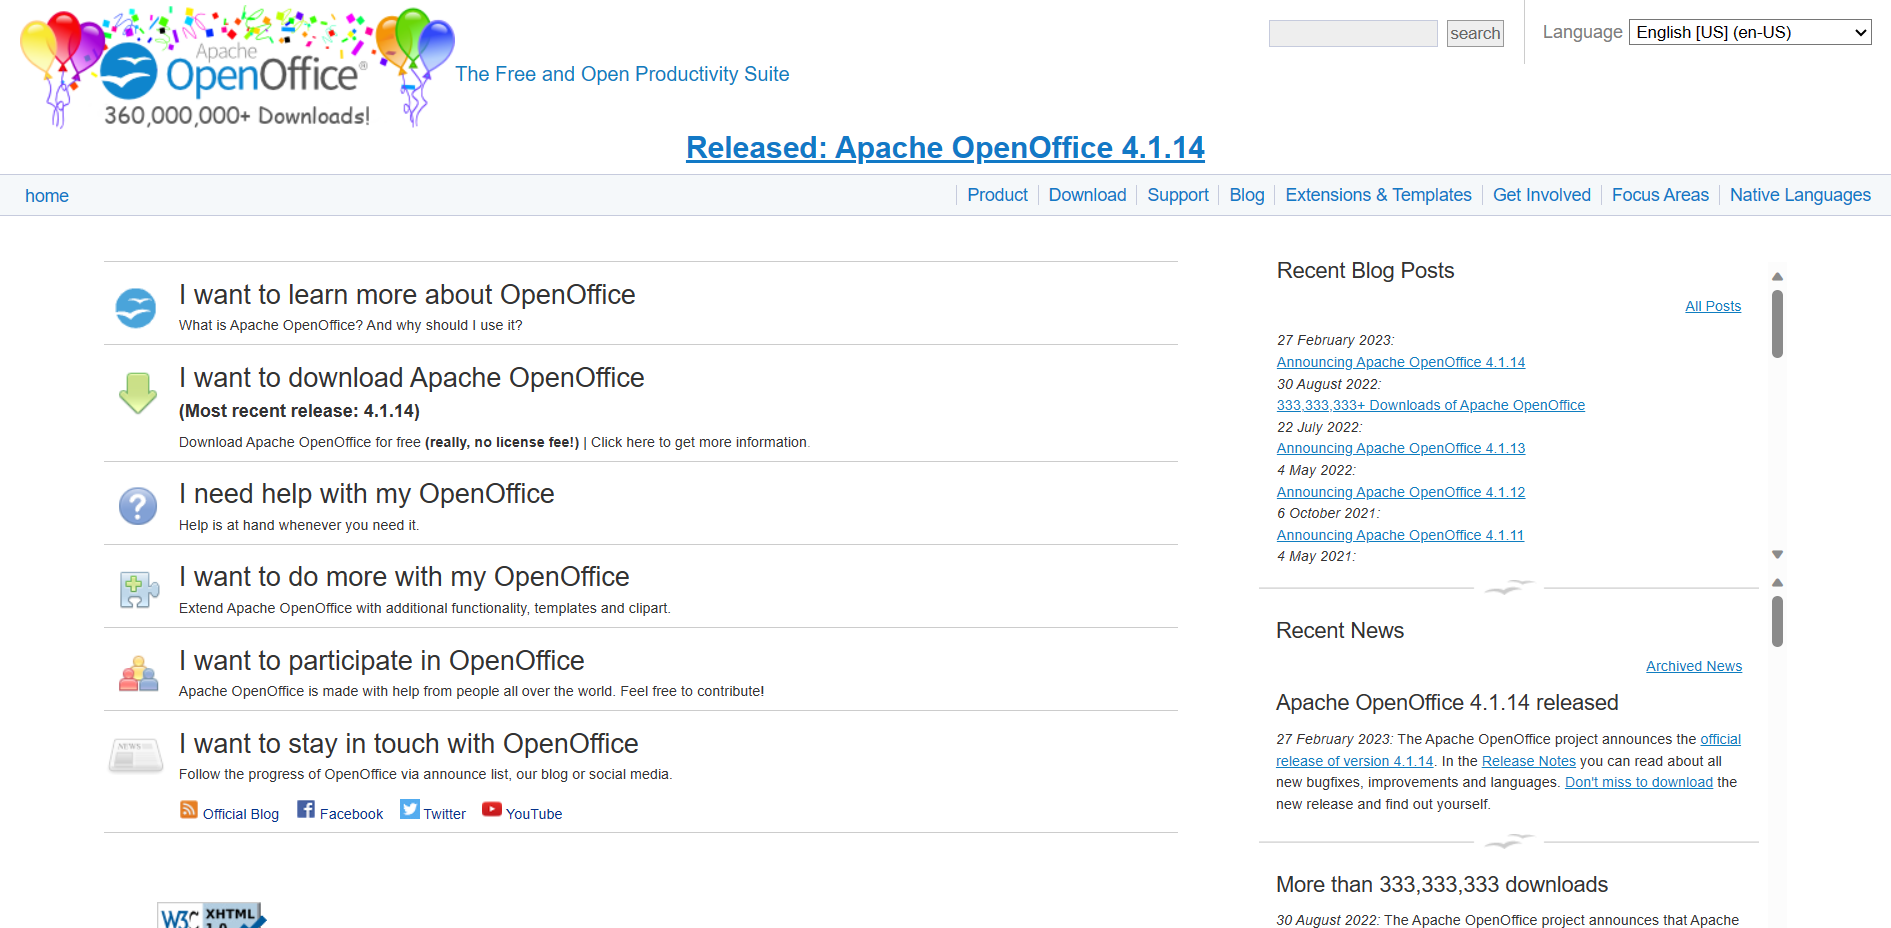This screenshot has width=1891, height=928.
Task: Open the Focus Areas menu item
Action: (x=1660, y=195)
